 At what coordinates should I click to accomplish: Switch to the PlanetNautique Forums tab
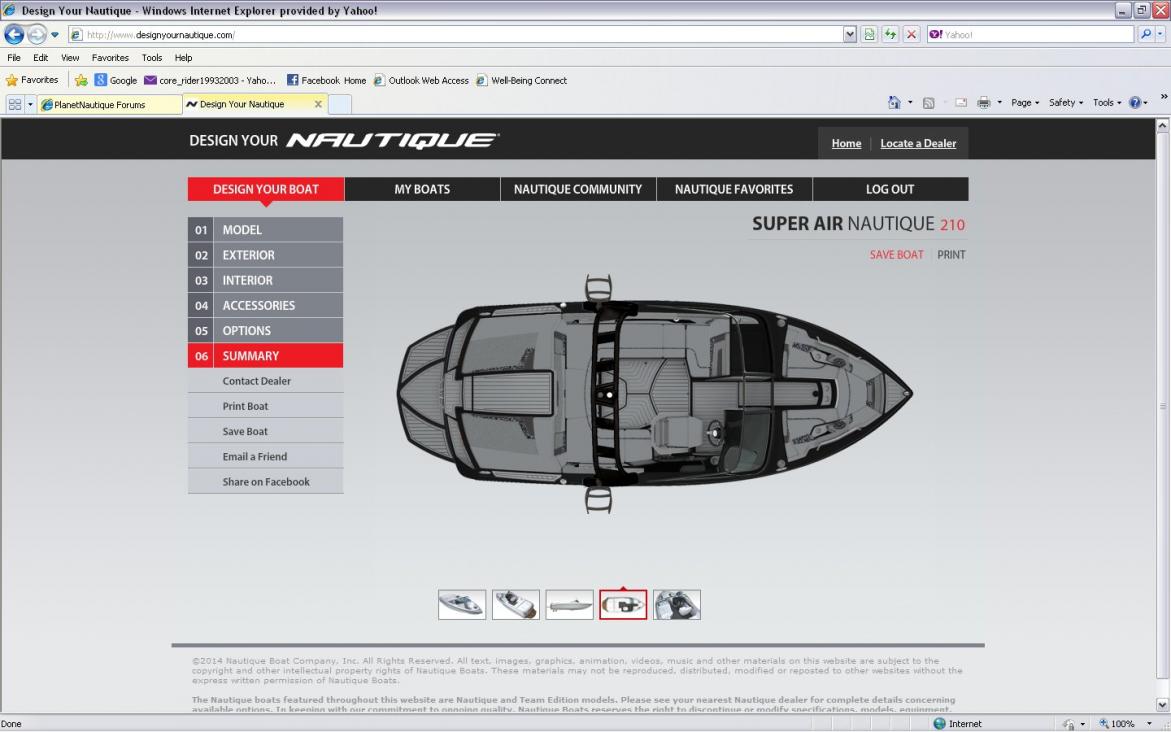tap(109, 105)
